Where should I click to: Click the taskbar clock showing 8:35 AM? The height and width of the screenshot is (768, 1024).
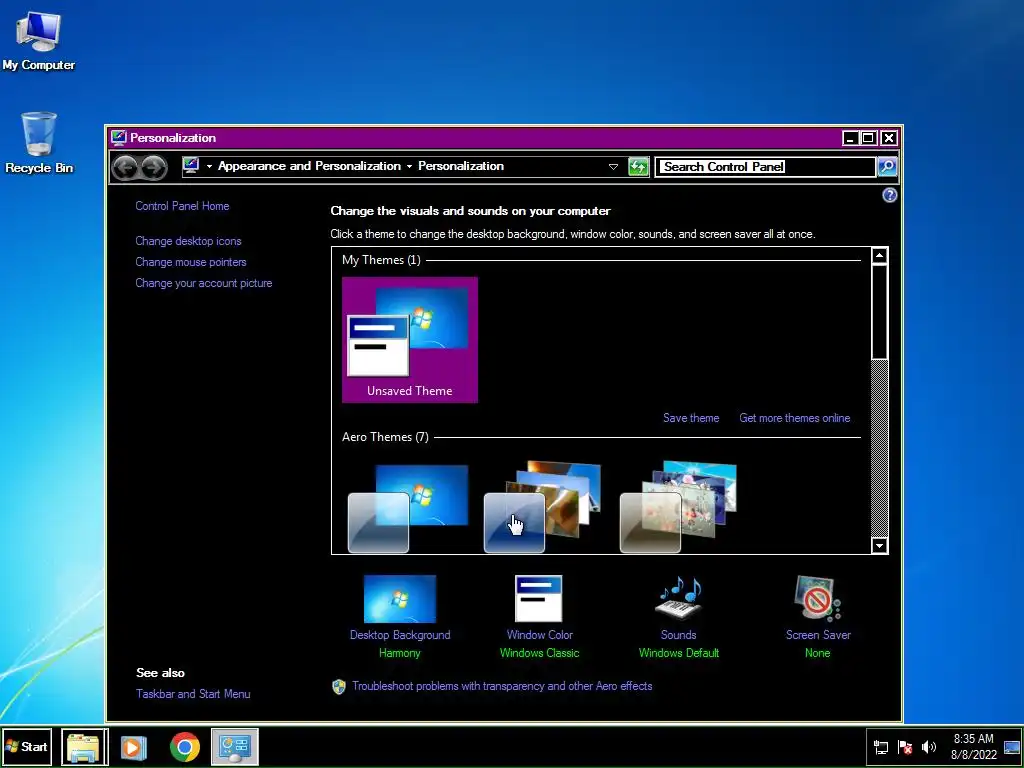(974, 747)
